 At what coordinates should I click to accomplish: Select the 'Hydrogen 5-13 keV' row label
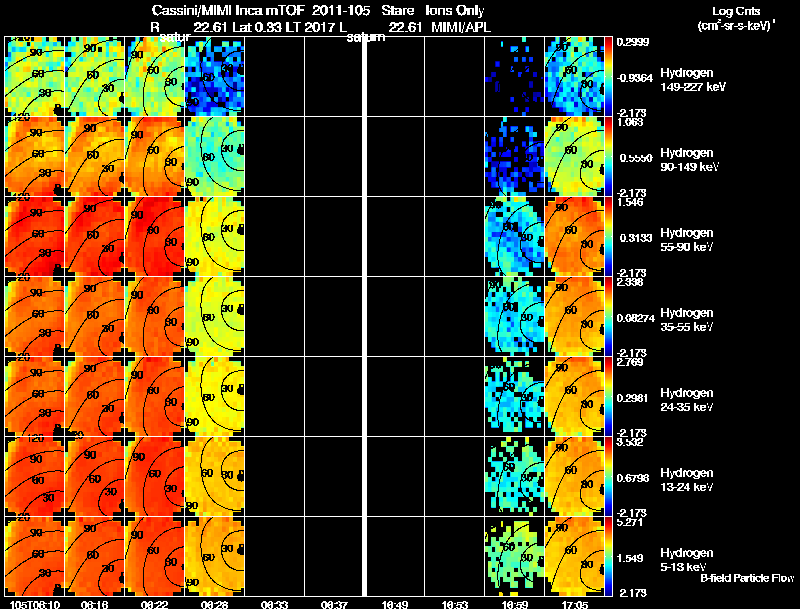pos(687,560)
